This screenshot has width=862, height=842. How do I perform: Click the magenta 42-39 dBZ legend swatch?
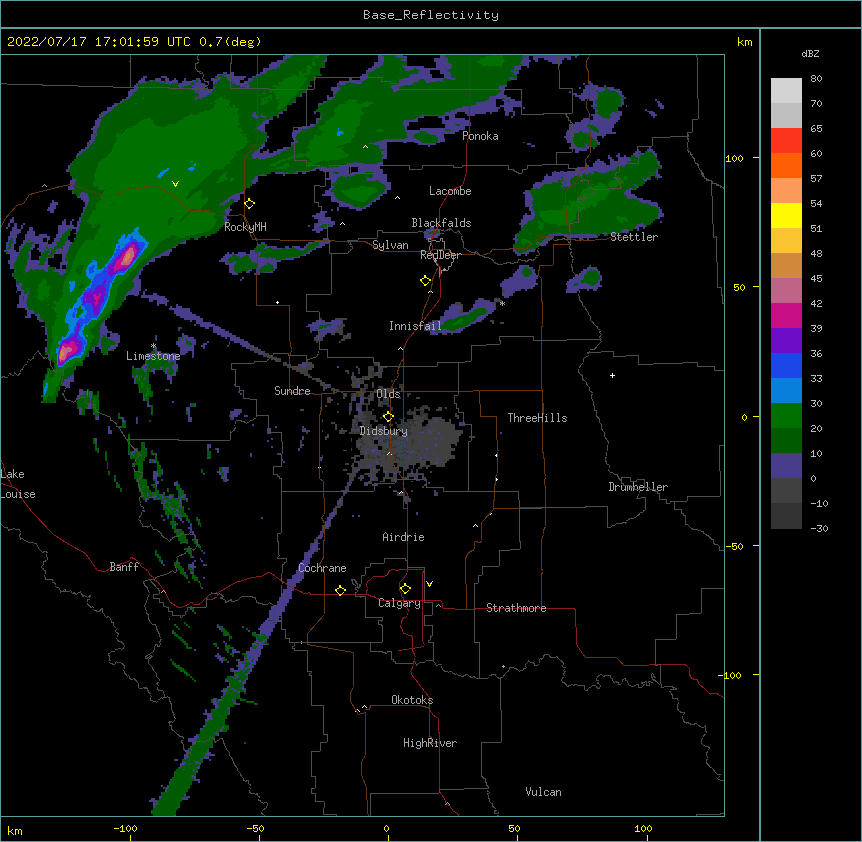786,316
